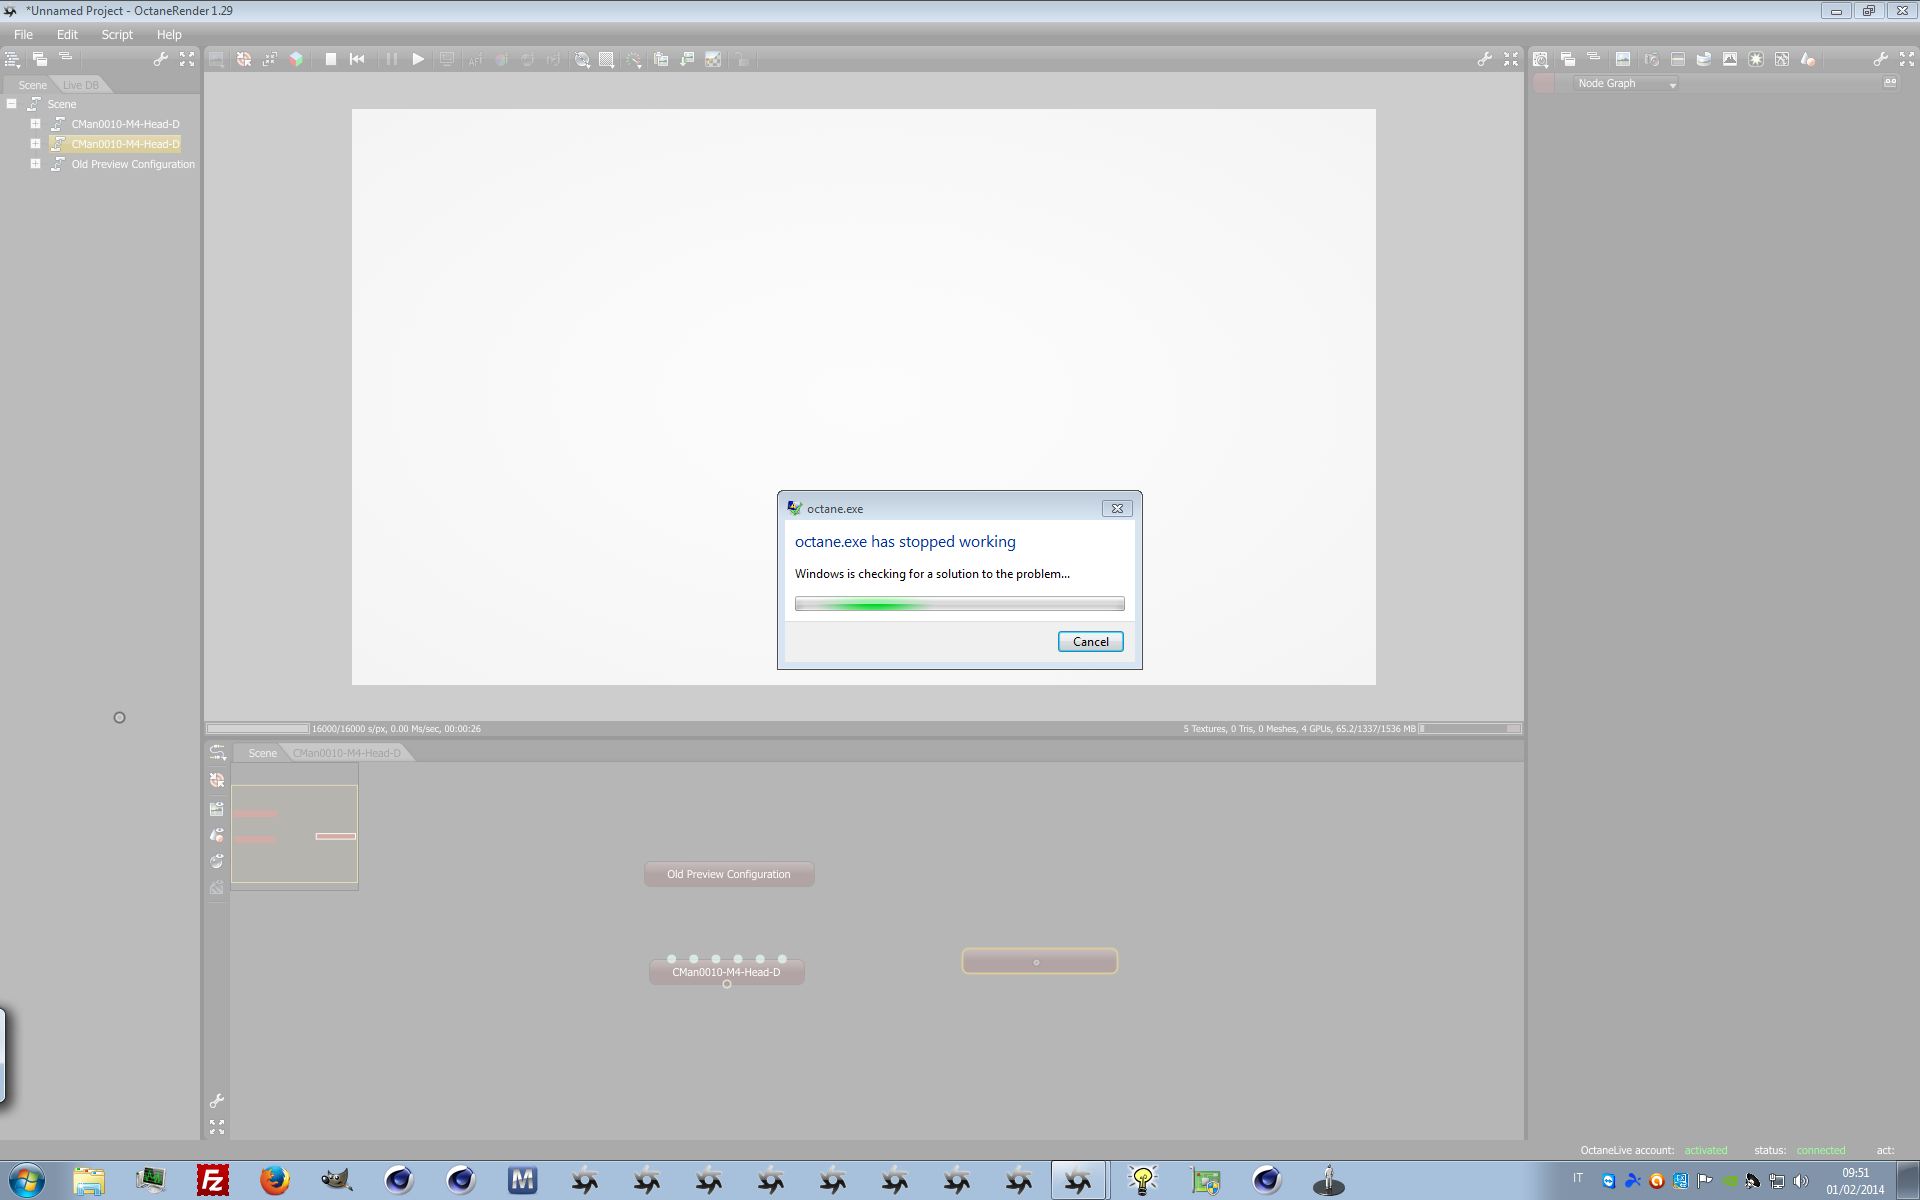
Task: Open Firefox from the taskbar
Action: coord(275,1180)
